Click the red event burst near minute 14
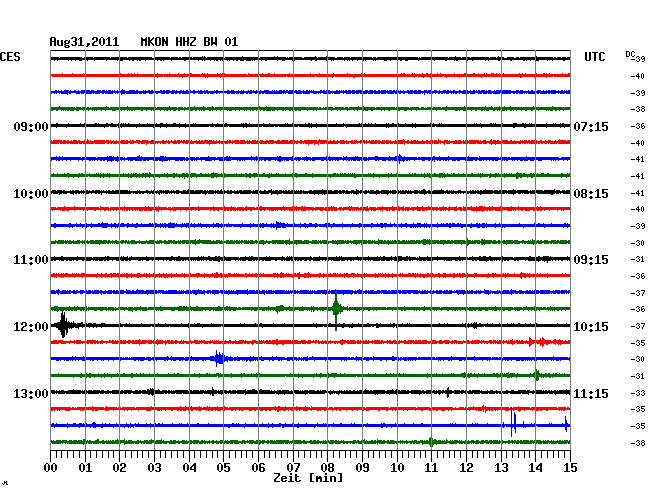This screenshot has height=494, width=650. (x=541, y=342)
